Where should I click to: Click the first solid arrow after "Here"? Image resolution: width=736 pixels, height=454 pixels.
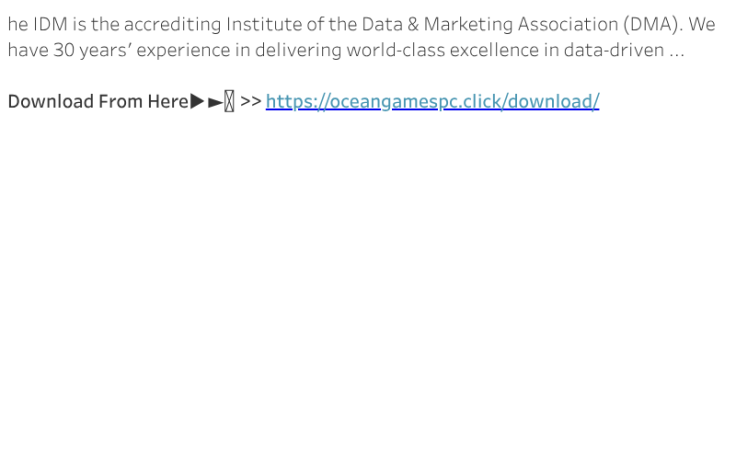198,101
